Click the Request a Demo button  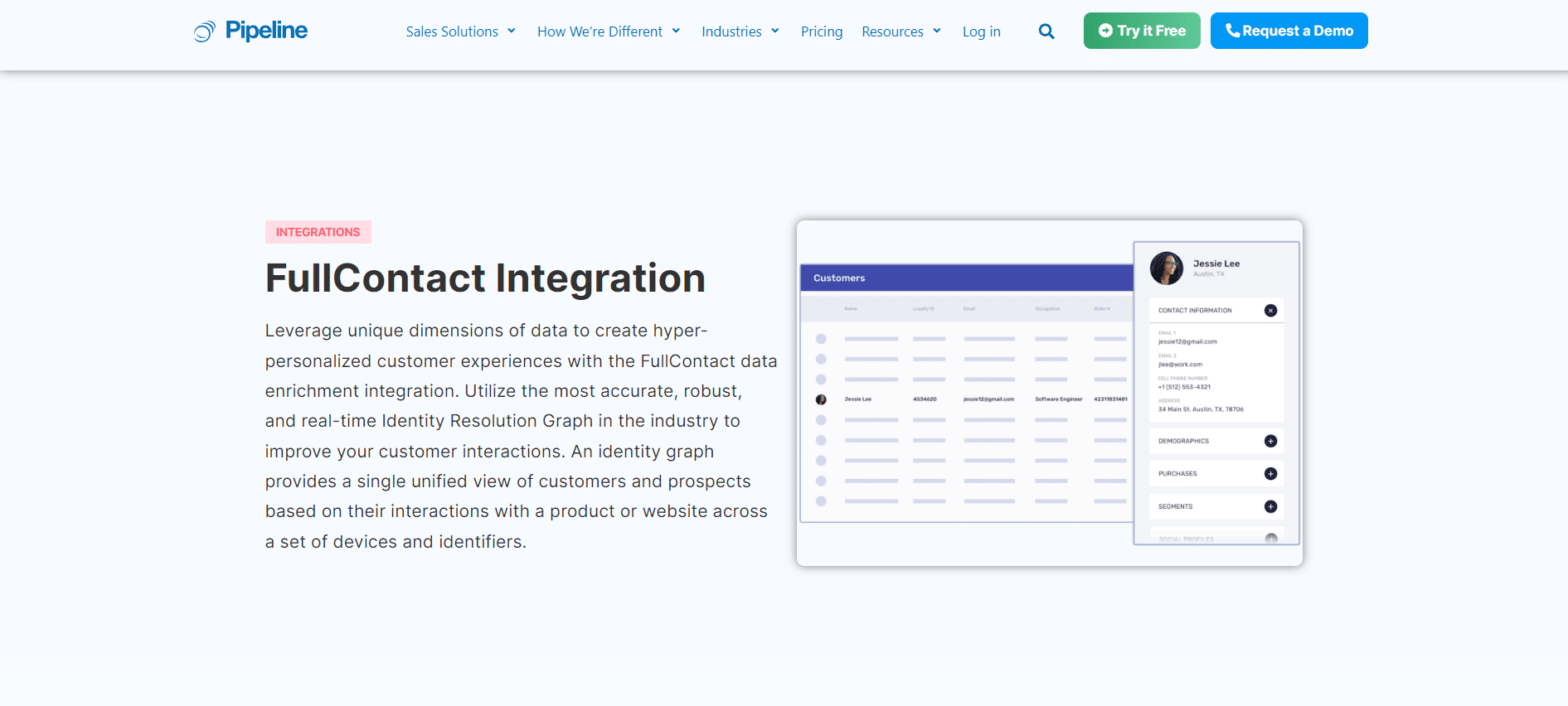(1289, 31)
